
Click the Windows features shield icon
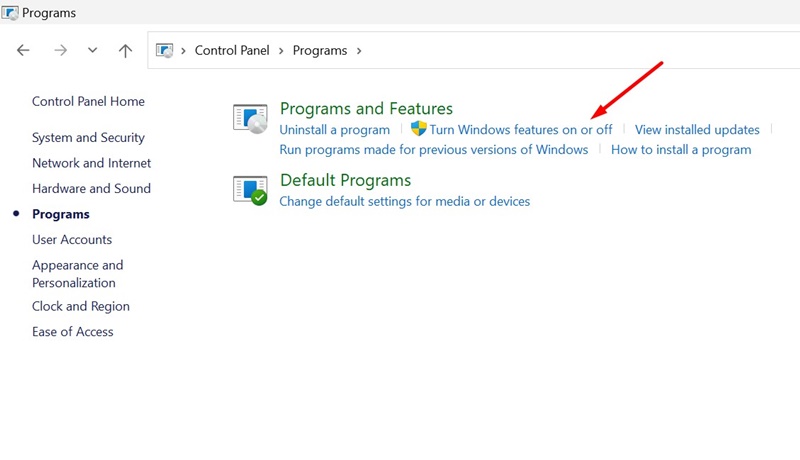click(419, 130)
